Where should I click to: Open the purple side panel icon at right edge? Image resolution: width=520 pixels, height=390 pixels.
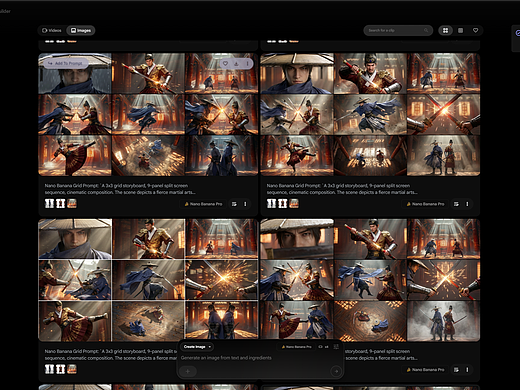pyautogui.click(x=517, y=33)
